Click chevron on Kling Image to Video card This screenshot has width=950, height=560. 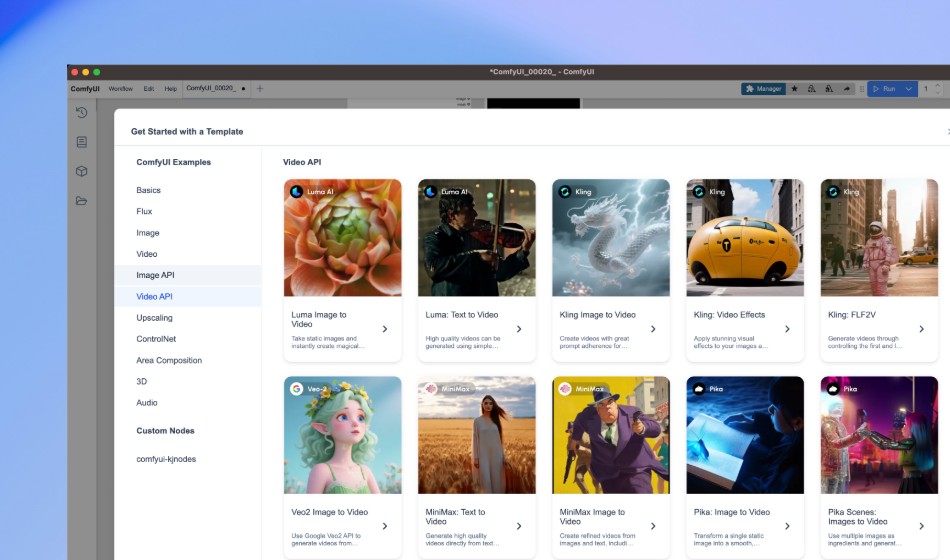tap(653, 329)
